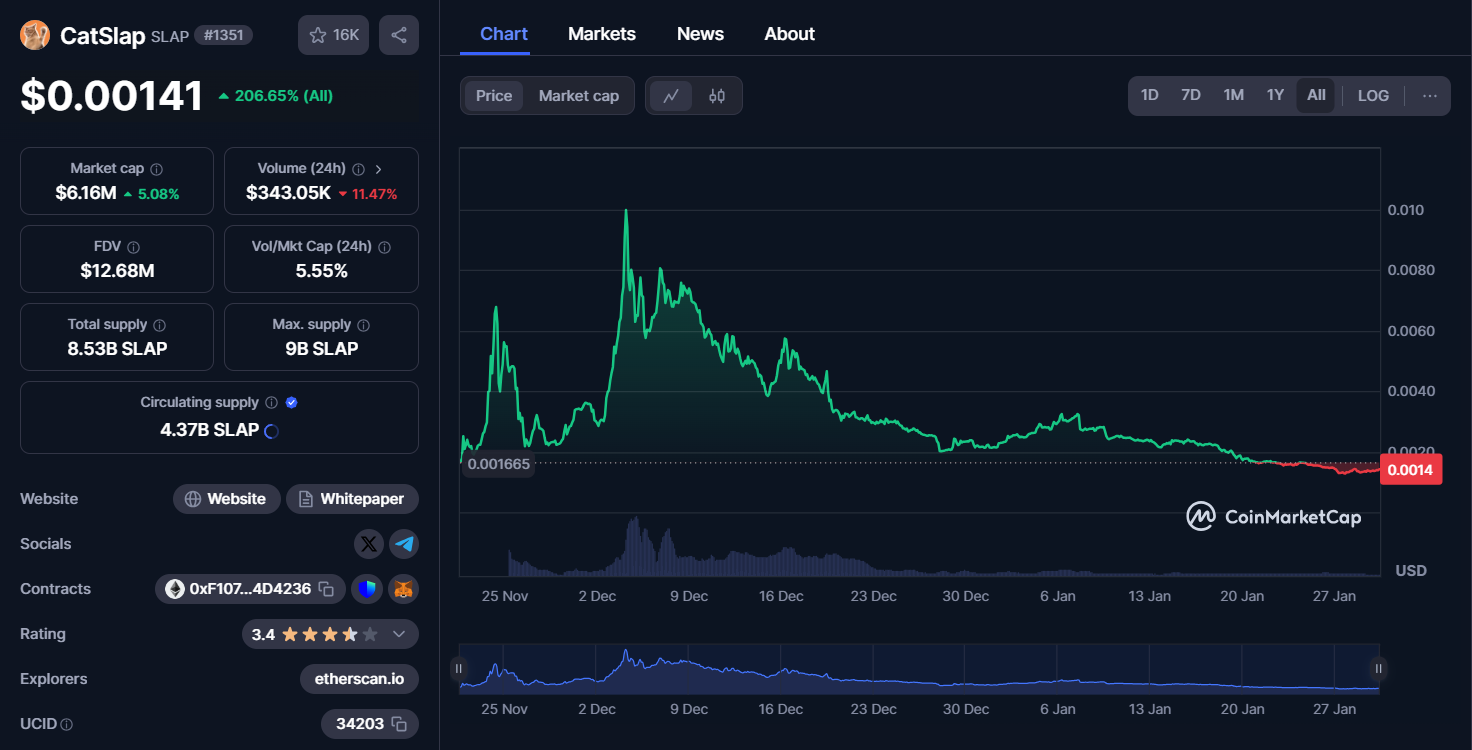The width and height of the screenshot is (1472, 750).
Task: Copy the contract address
Action: [x=326, y=589]
